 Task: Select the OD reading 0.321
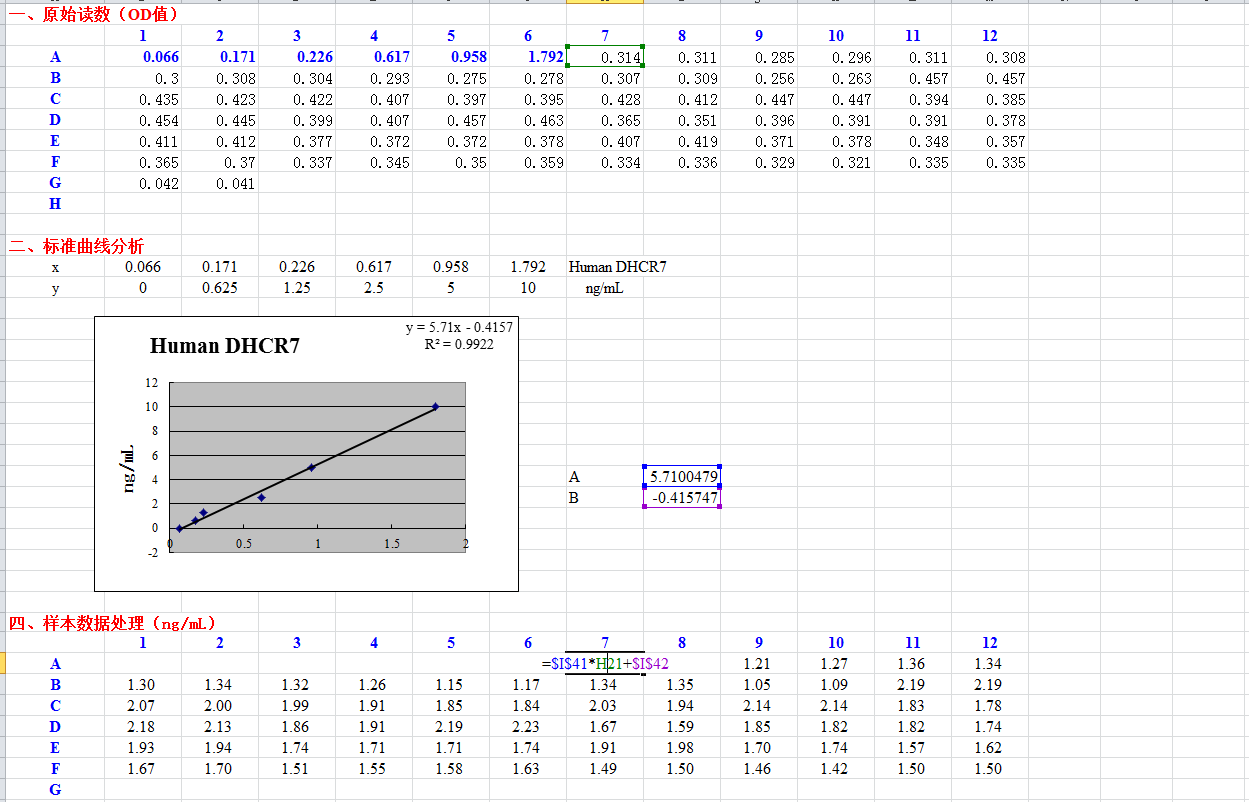tap(852, 162)
